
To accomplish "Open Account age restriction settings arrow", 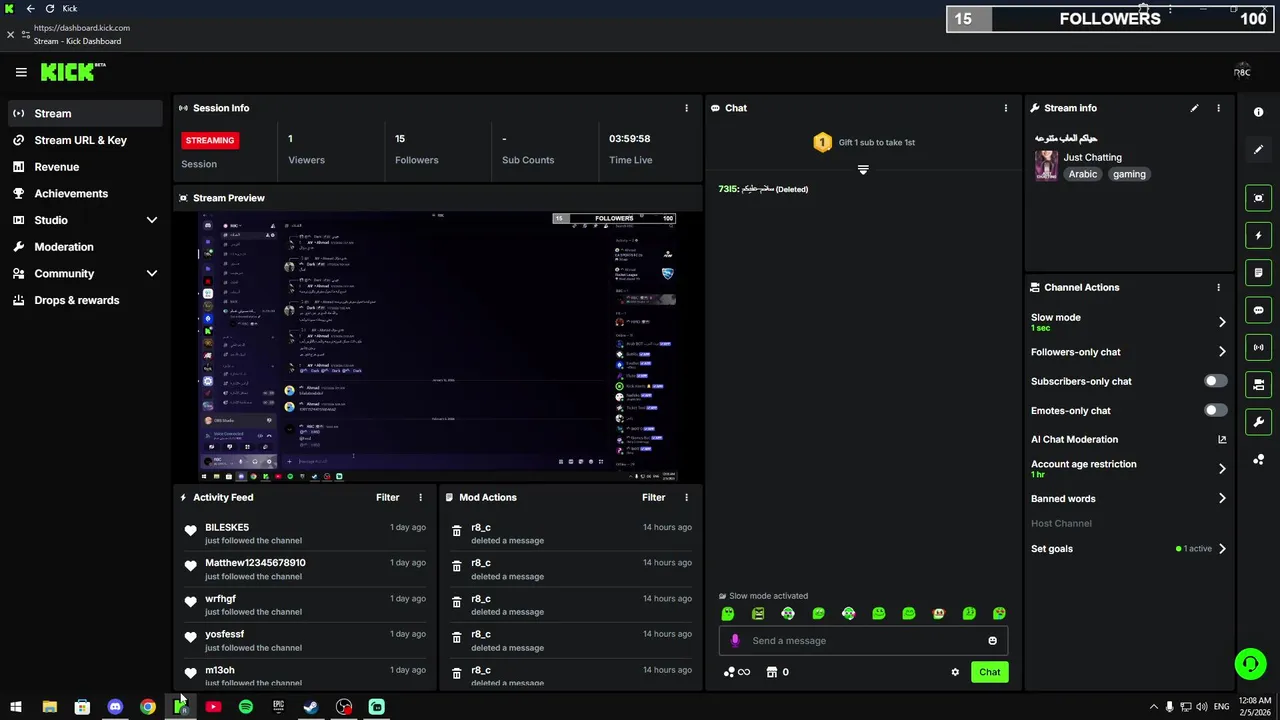I will coord(1221,468).
